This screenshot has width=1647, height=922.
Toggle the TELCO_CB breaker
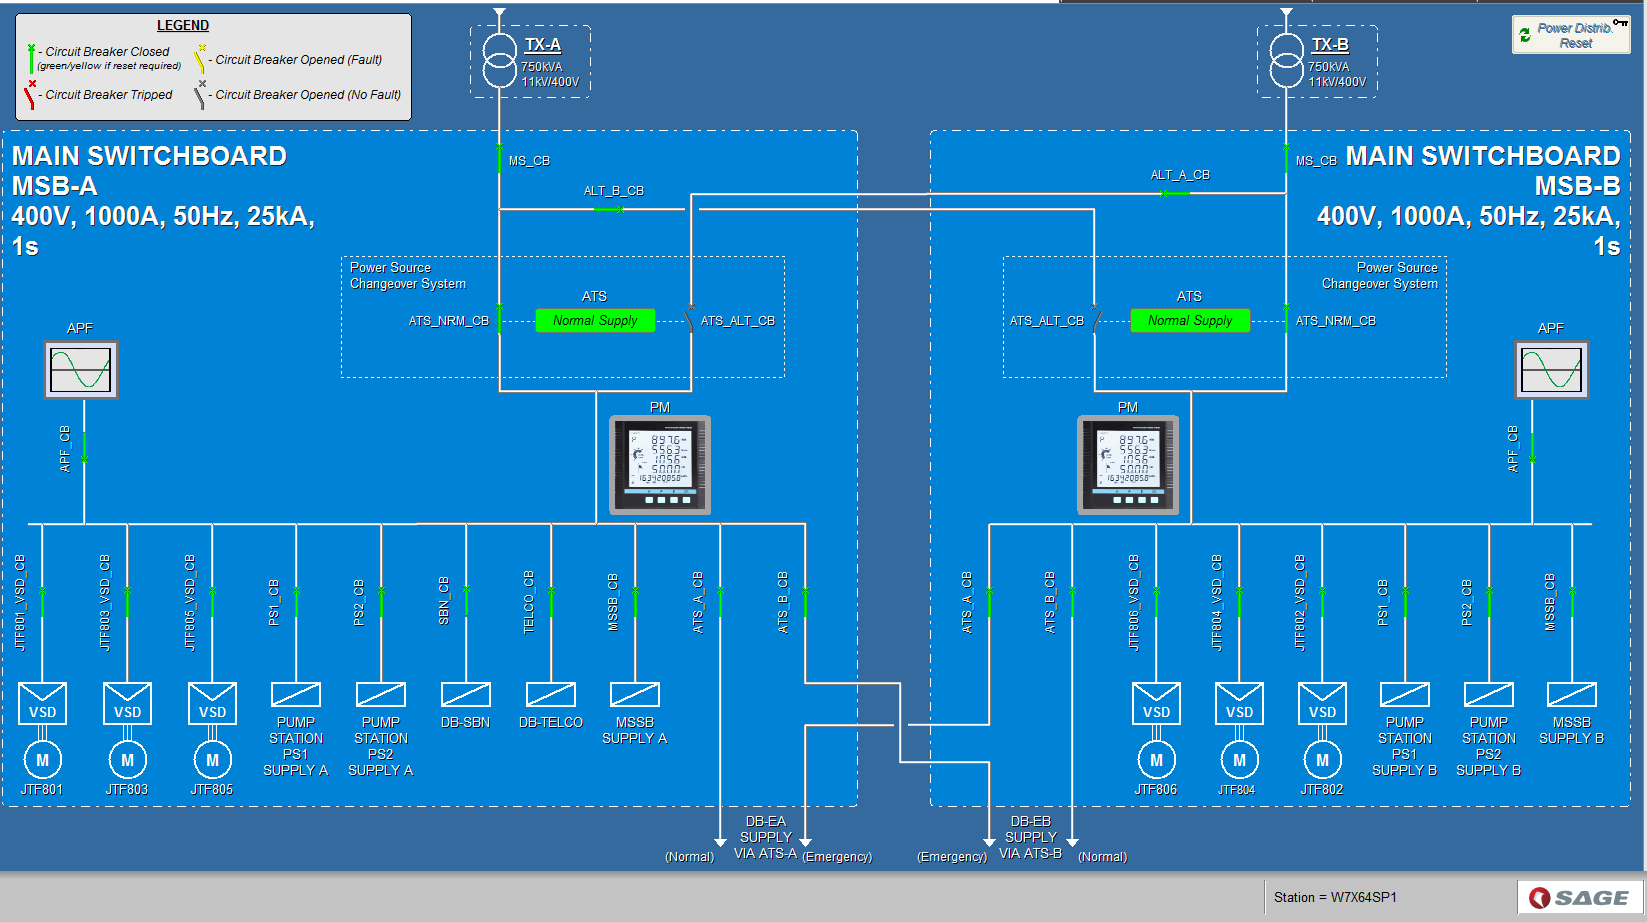551,602
